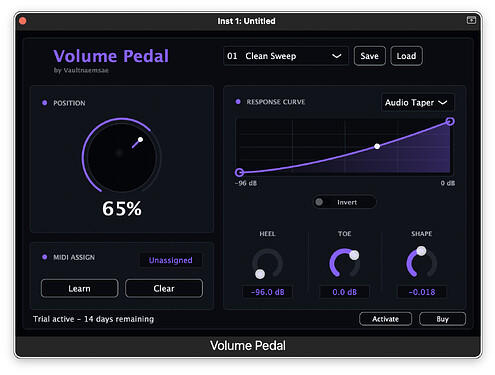Click the 0.0 dB Toe value field
Screen dimensions: 495x375
[x=344, y=292]
